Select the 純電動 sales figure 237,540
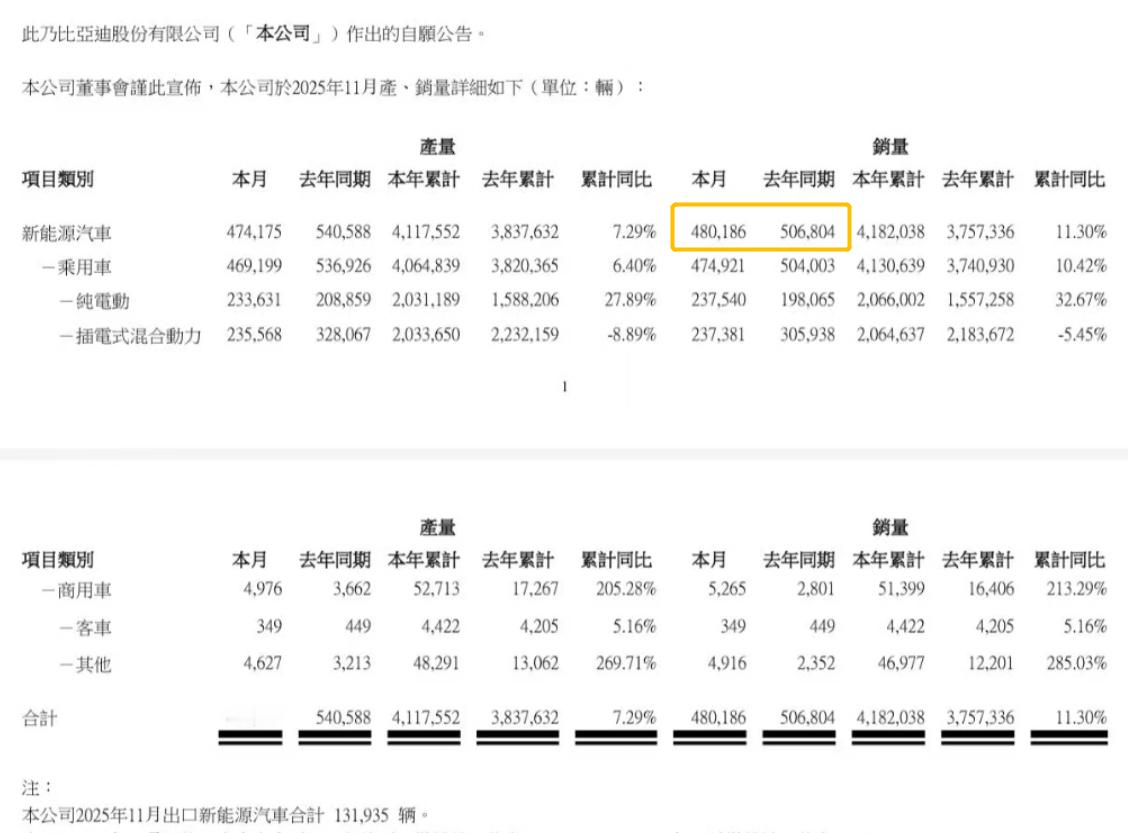The image size is (1128, 833). tap(718, 300)
